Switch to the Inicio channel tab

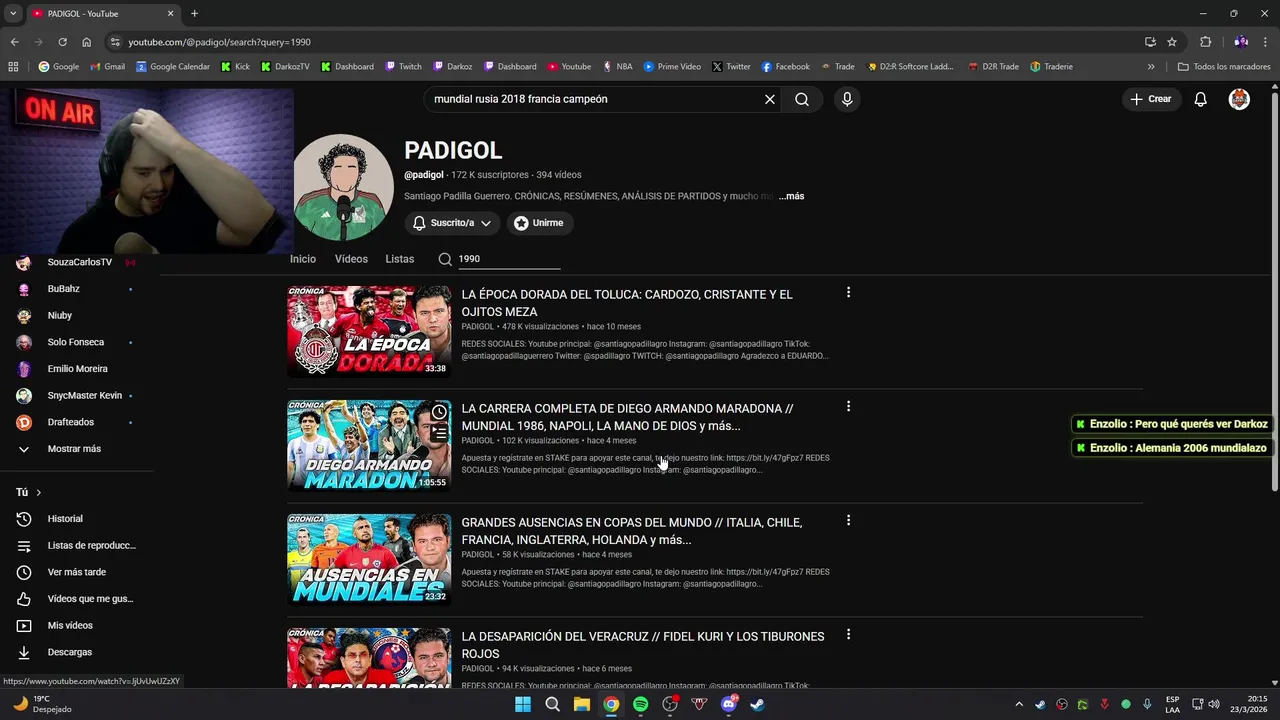tap(303, 259)
